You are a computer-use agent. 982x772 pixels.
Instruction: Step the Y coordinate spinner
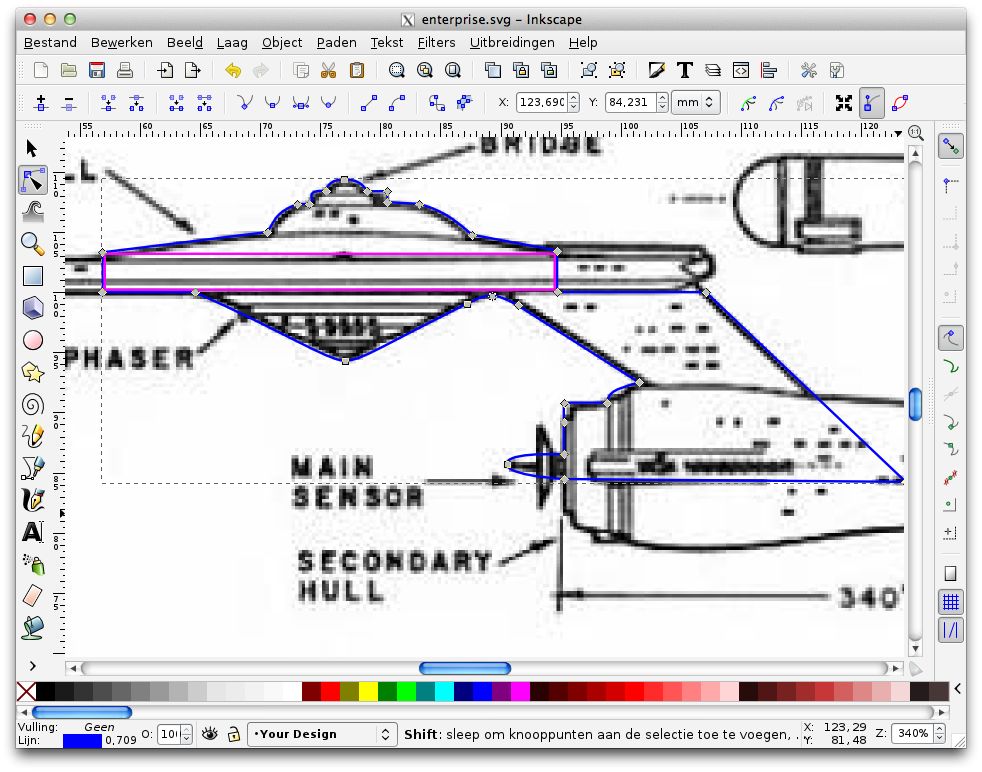662,102
